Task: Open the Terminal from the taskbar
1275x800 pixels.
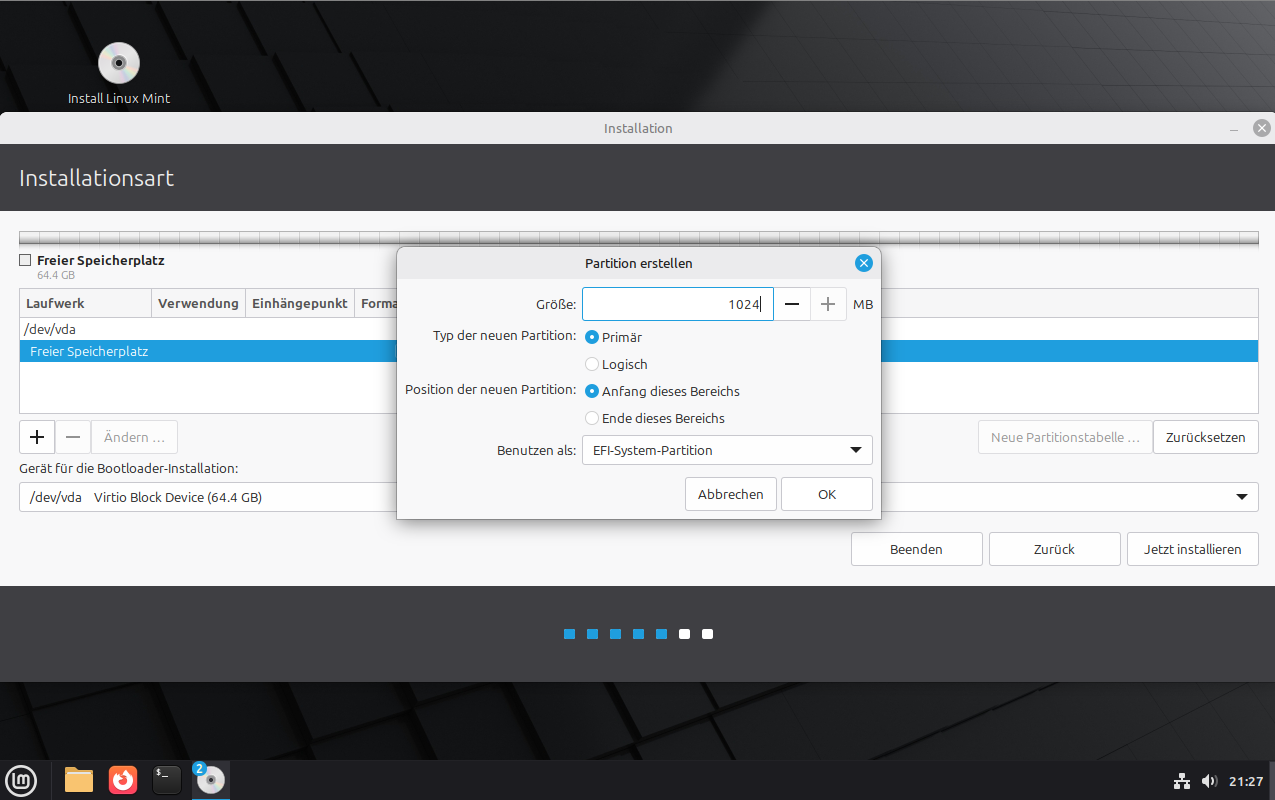Action: click(x=167, y=780)
